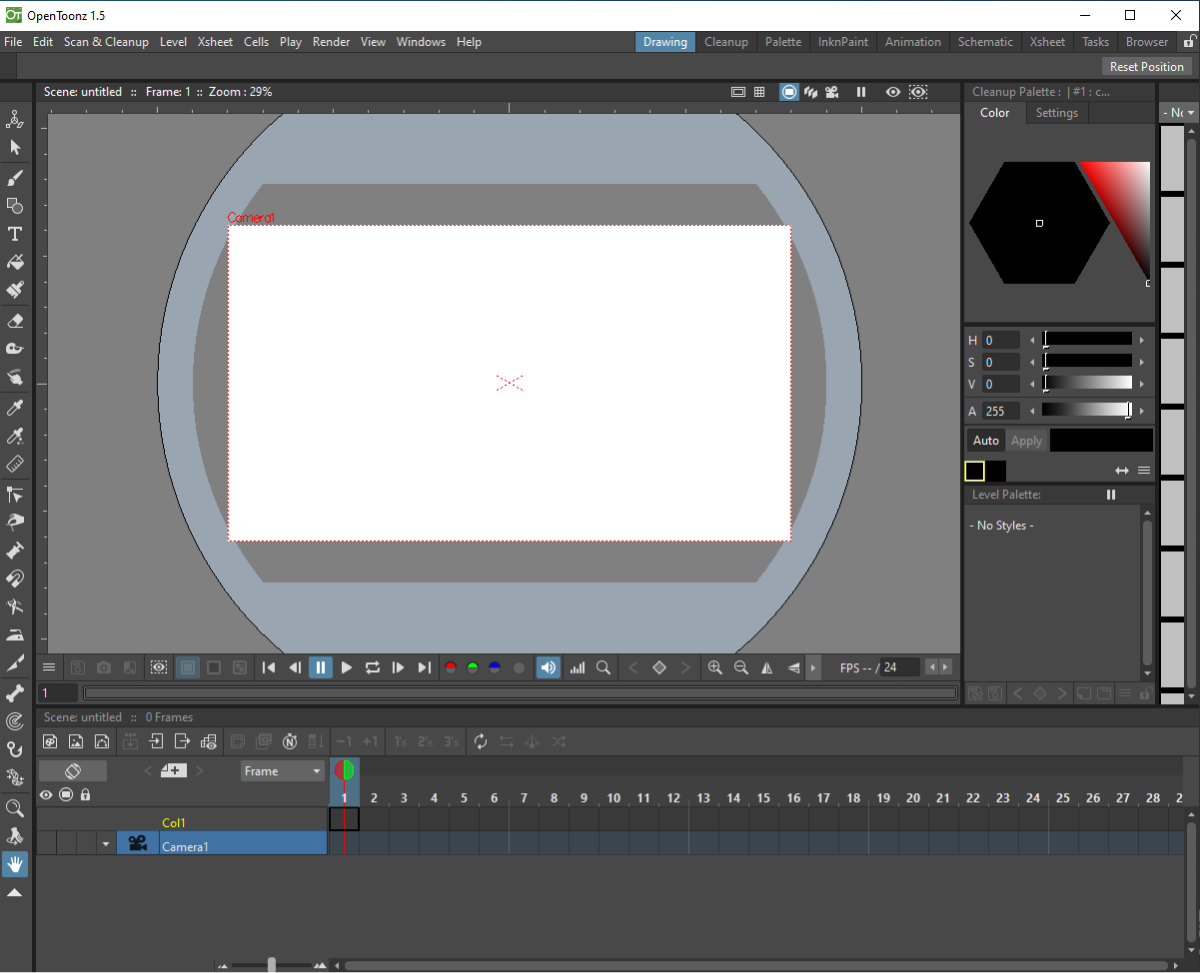Image resolution: width=1200 pixels, height=973 pixels.
Task: Select the Brush tool
Action: pyautogui.click(x=15, y=178)
